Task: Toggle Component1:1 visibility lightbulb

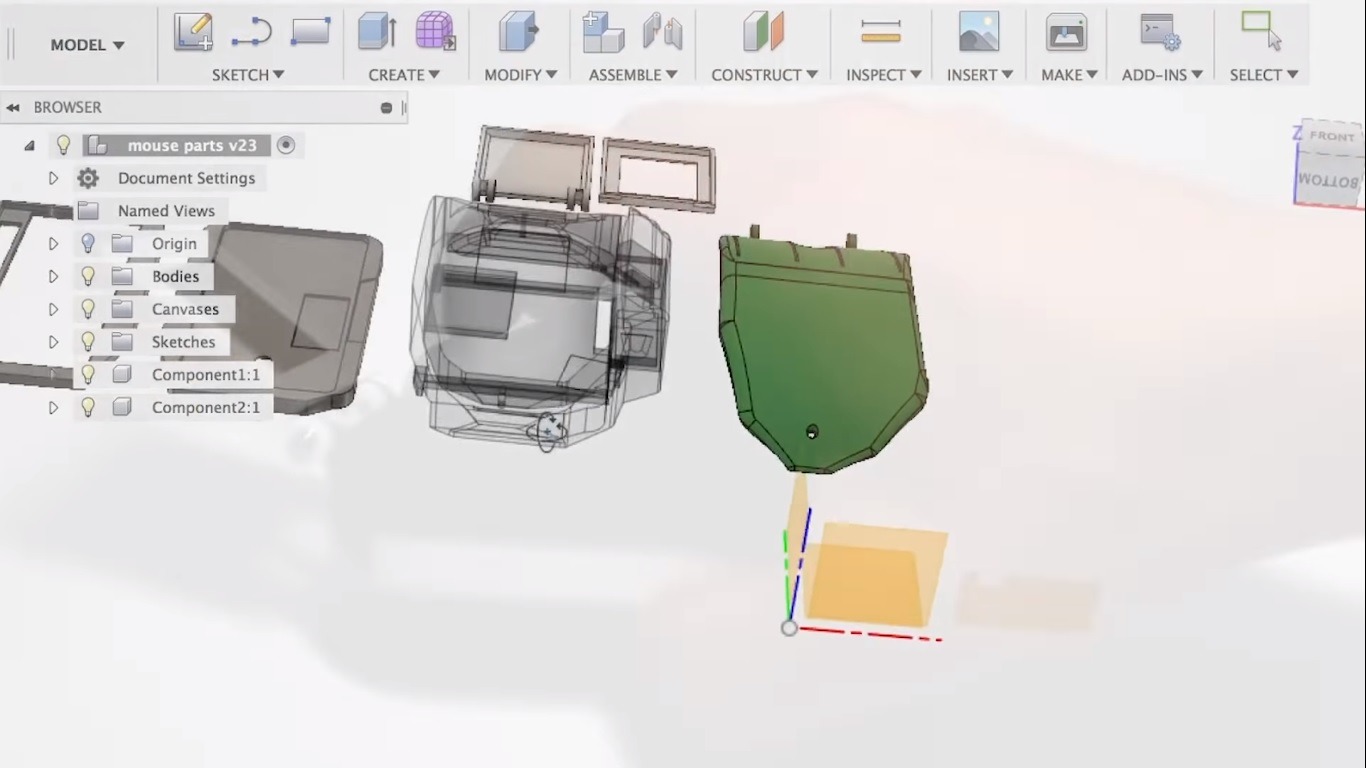Action: [x=88, y=375]
